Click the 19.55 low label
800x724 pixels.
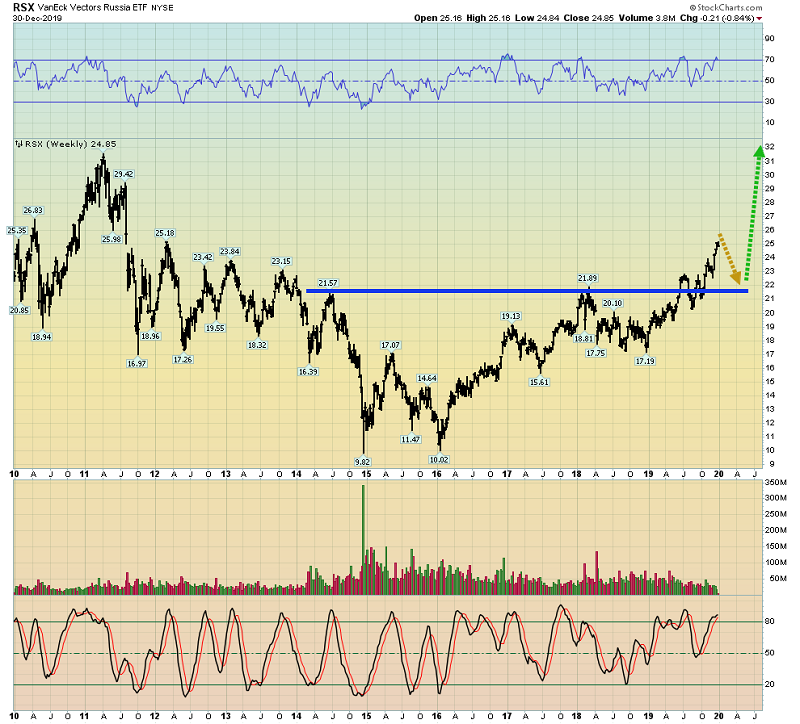215,329
